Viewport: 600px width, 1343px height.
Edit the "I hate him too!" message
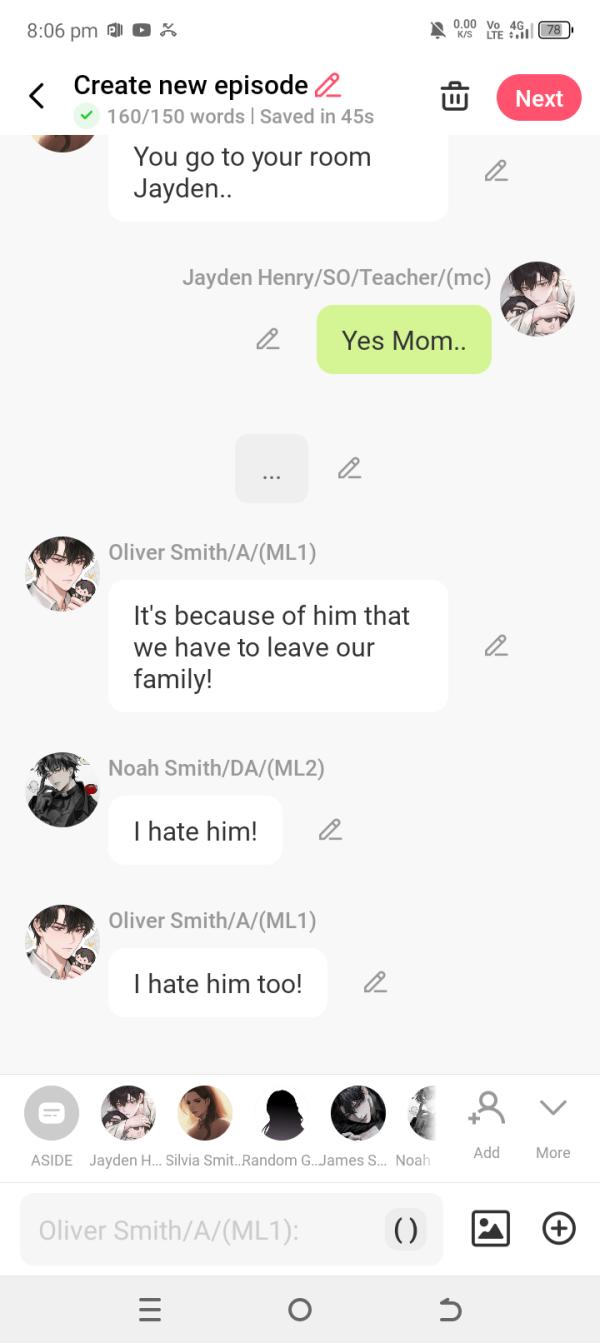375,983
